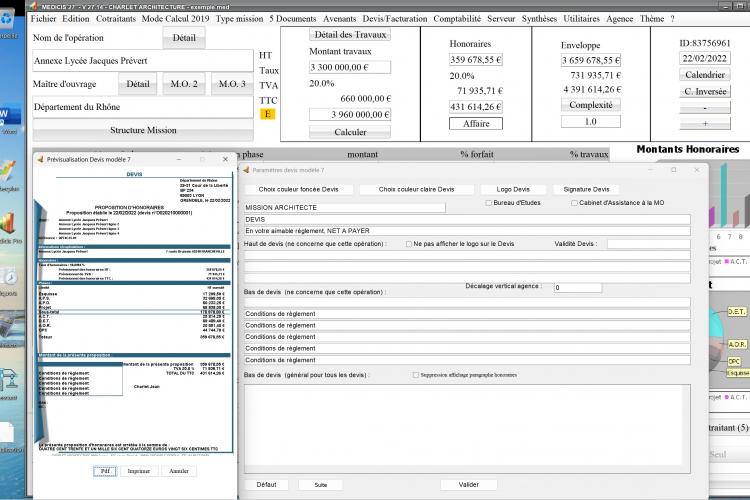
Task: Edit the NET A PAYER text field
Action: tap(467, 231)
